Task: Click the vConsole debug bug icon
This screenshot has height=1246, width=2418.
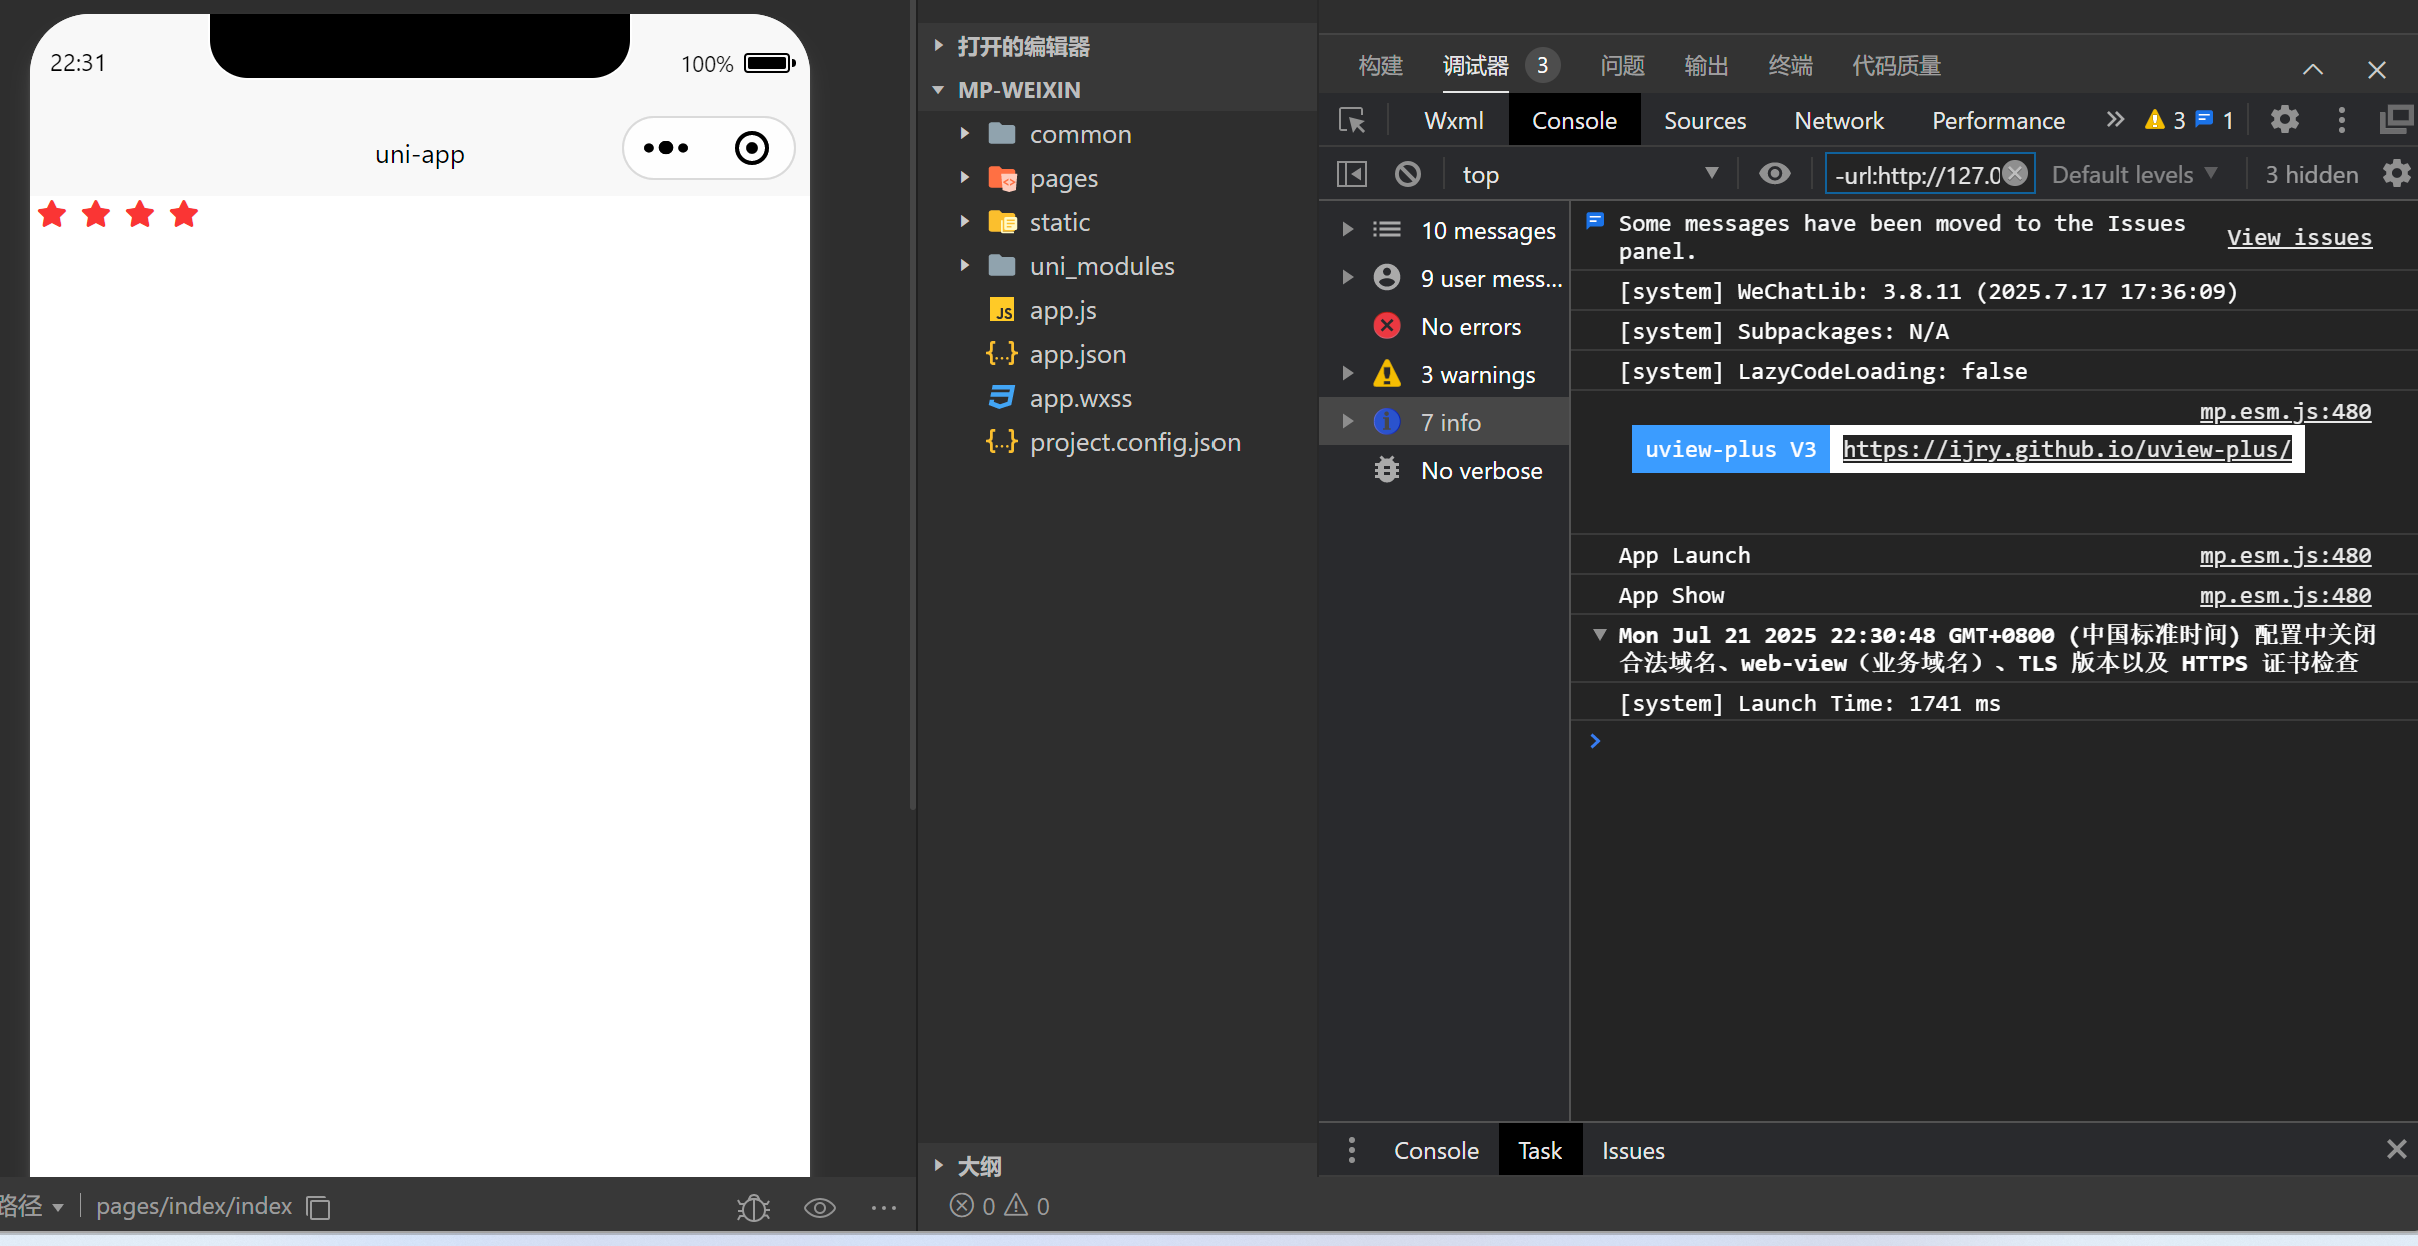Action: pos(752,1207)
